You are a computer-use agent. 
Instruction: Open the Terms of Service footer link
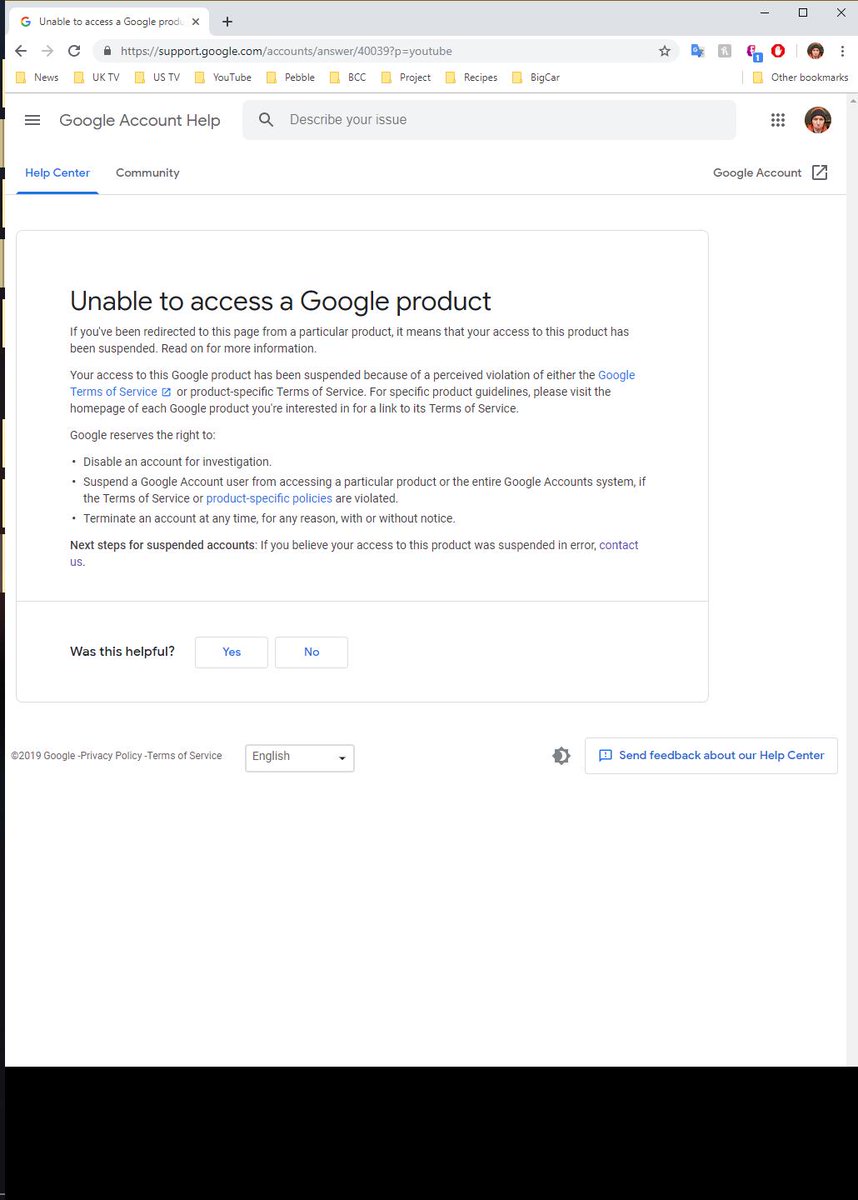pos(185,756)
